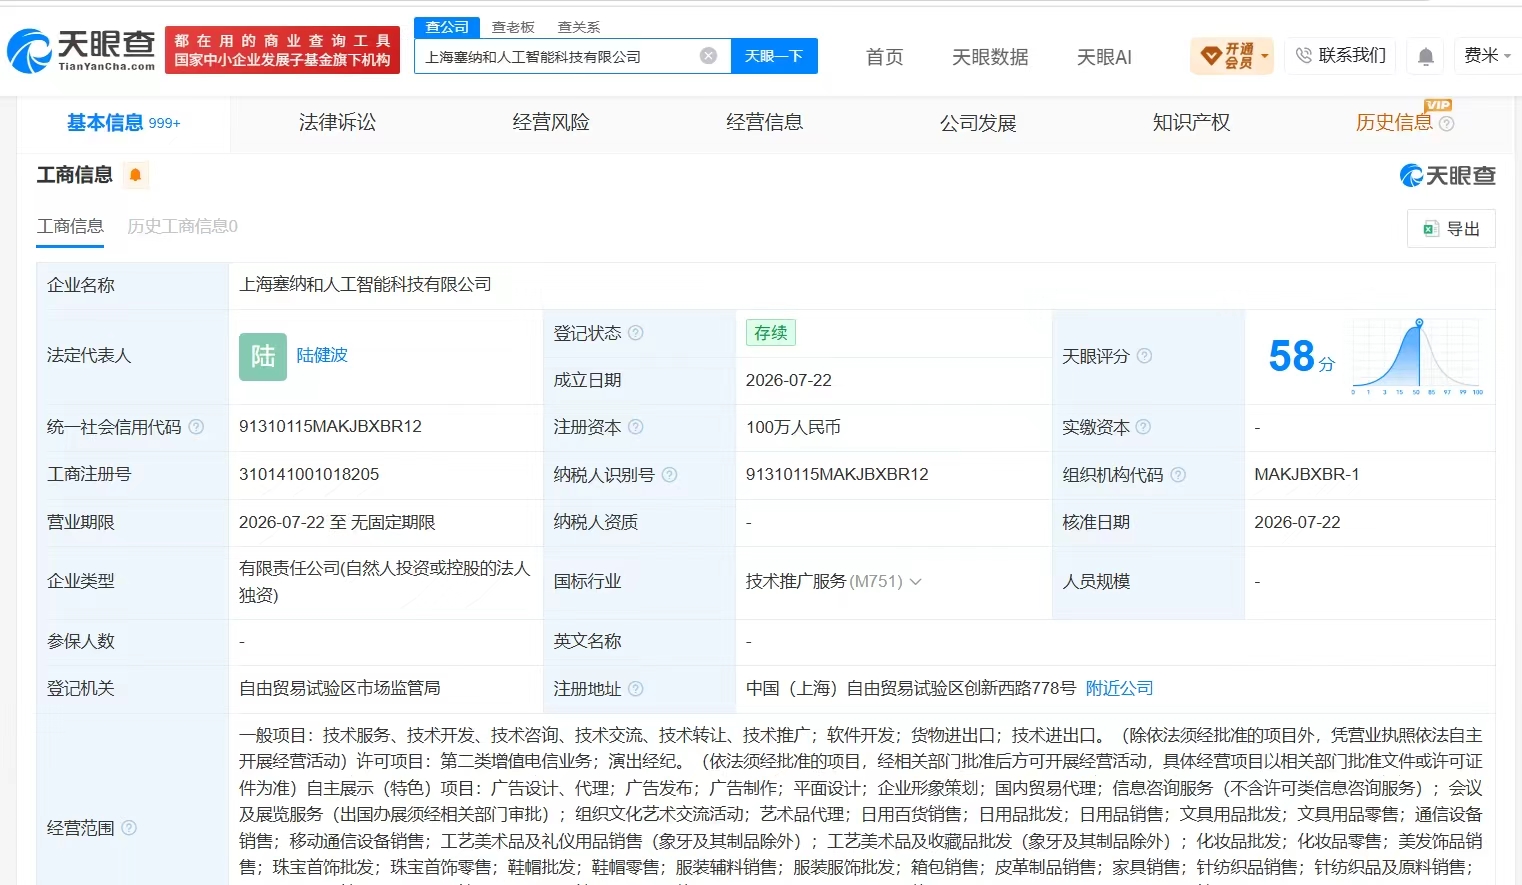This screenshot has width=1522, height=885.
Task: Click credit code 91310115MAKJBXBR12 in 统一社会信用代码 row
Action: pyautogui.click(x=330, y=426)
